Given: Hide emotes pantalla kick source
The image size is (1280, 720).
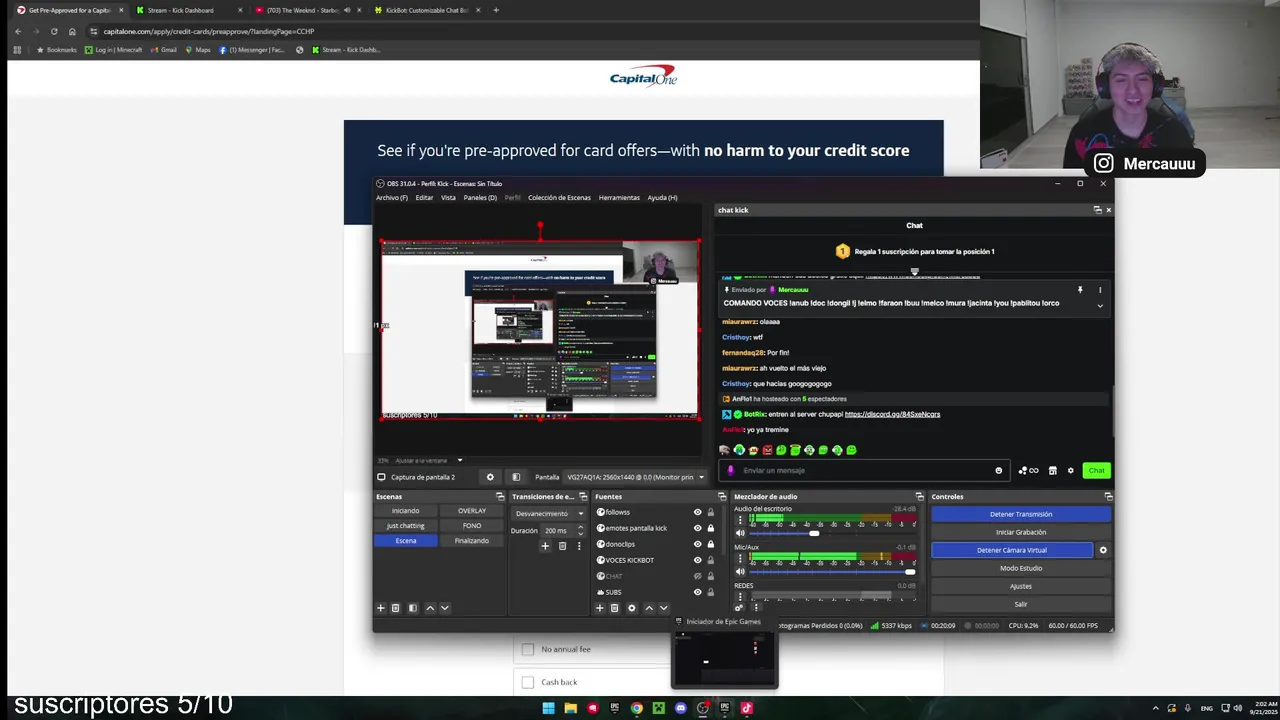Looking at the screenshot, I should click(x=698, y=528).
